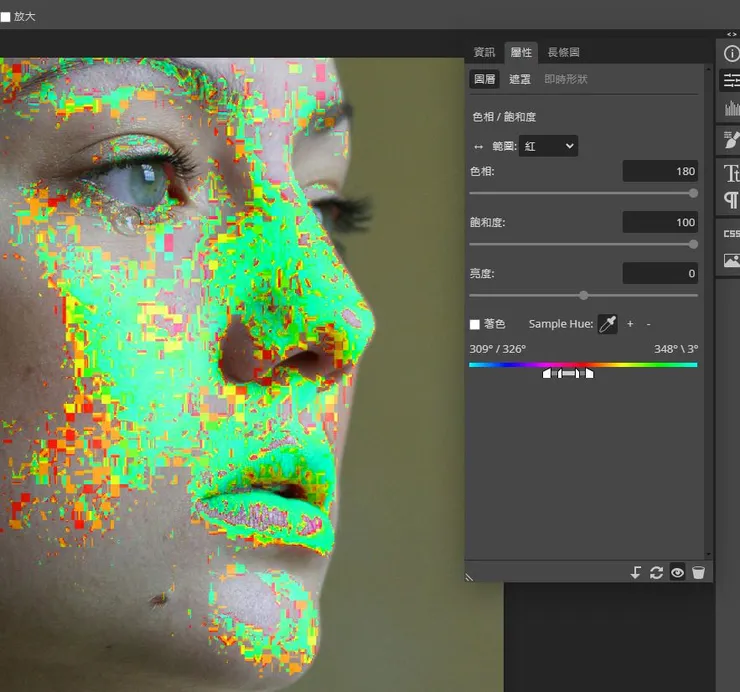Open the Properties sliders icon in sidebar

(x=731, y=81)
